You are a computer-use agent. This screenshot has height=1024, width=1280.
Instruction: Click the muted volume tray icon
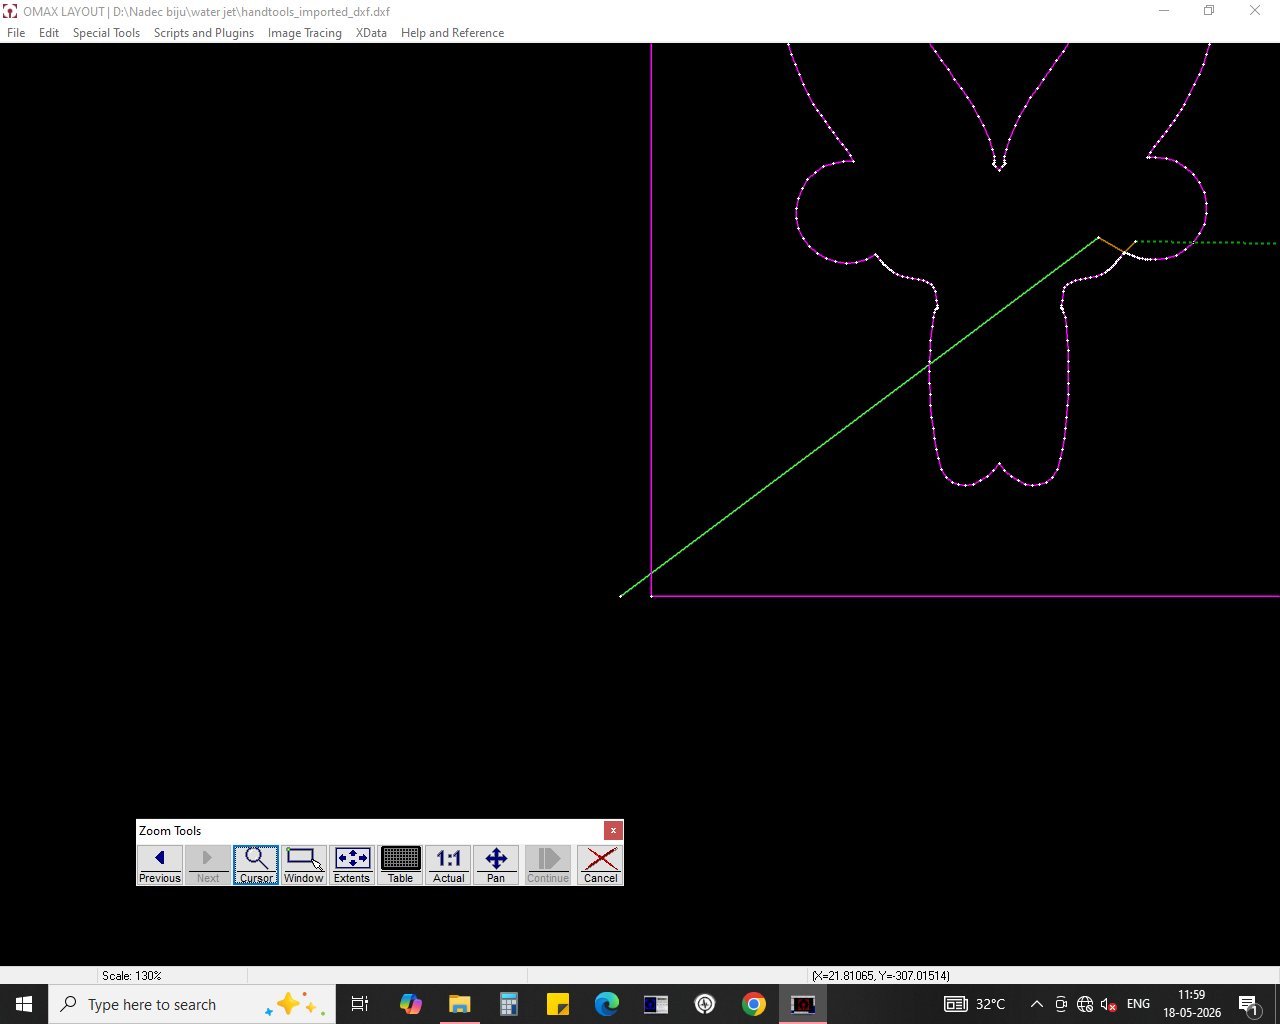(x=1108, y=1004)
